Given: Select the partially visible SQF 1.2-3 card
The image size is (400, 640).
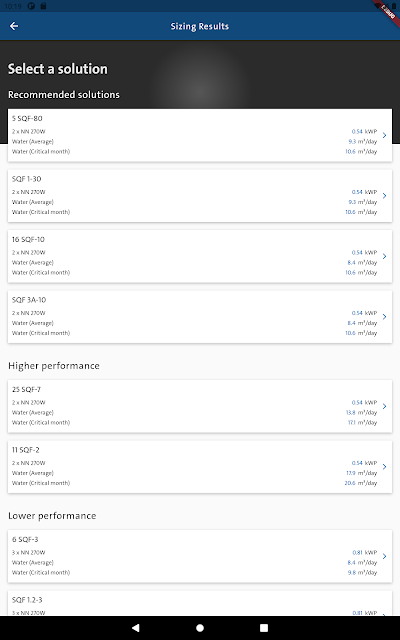Looking at the screenshot, I should pyautogui.click(x=200, y=603).
